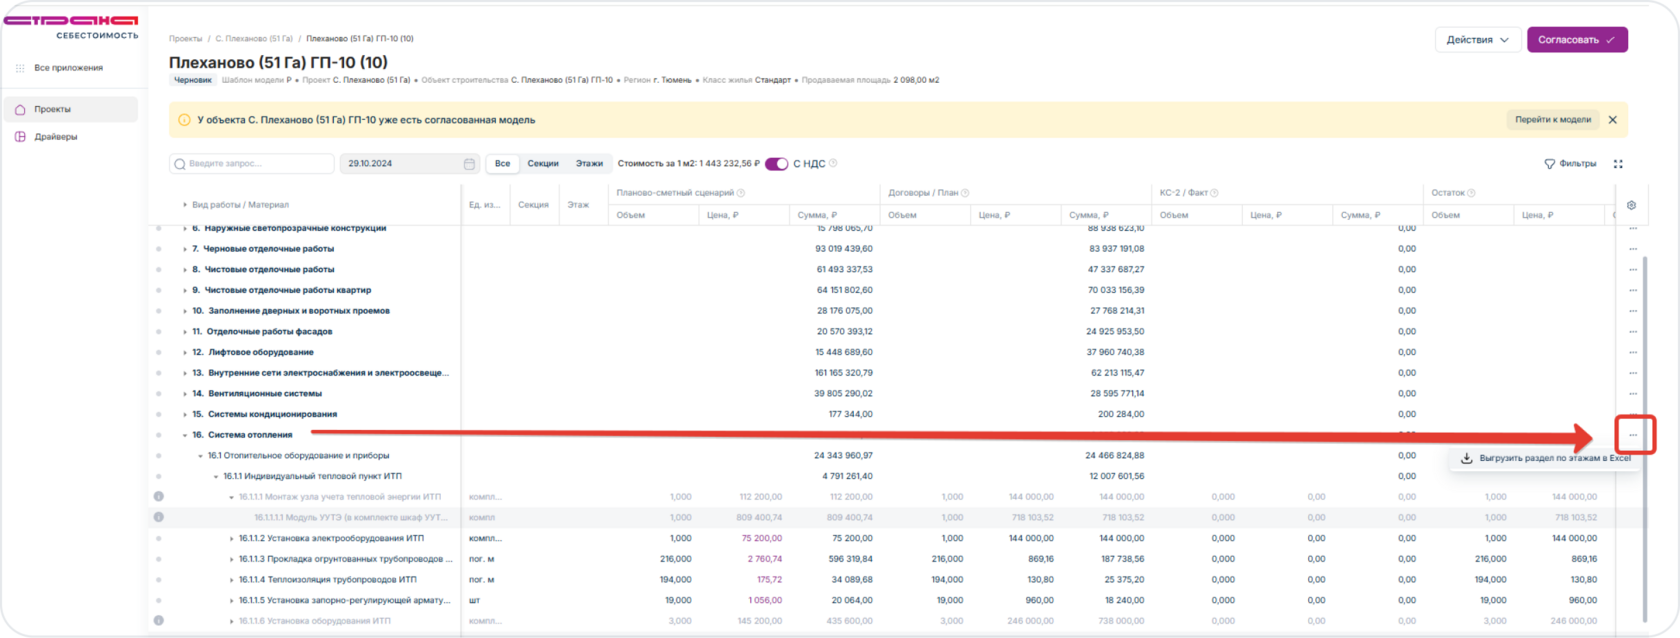Click info icon on 16.1.1.1.1 Модуль УУТЭ row
Image resolution: width=1680 pixels, height=638 pixels.
pyautogui.click(x=159, y=518)
